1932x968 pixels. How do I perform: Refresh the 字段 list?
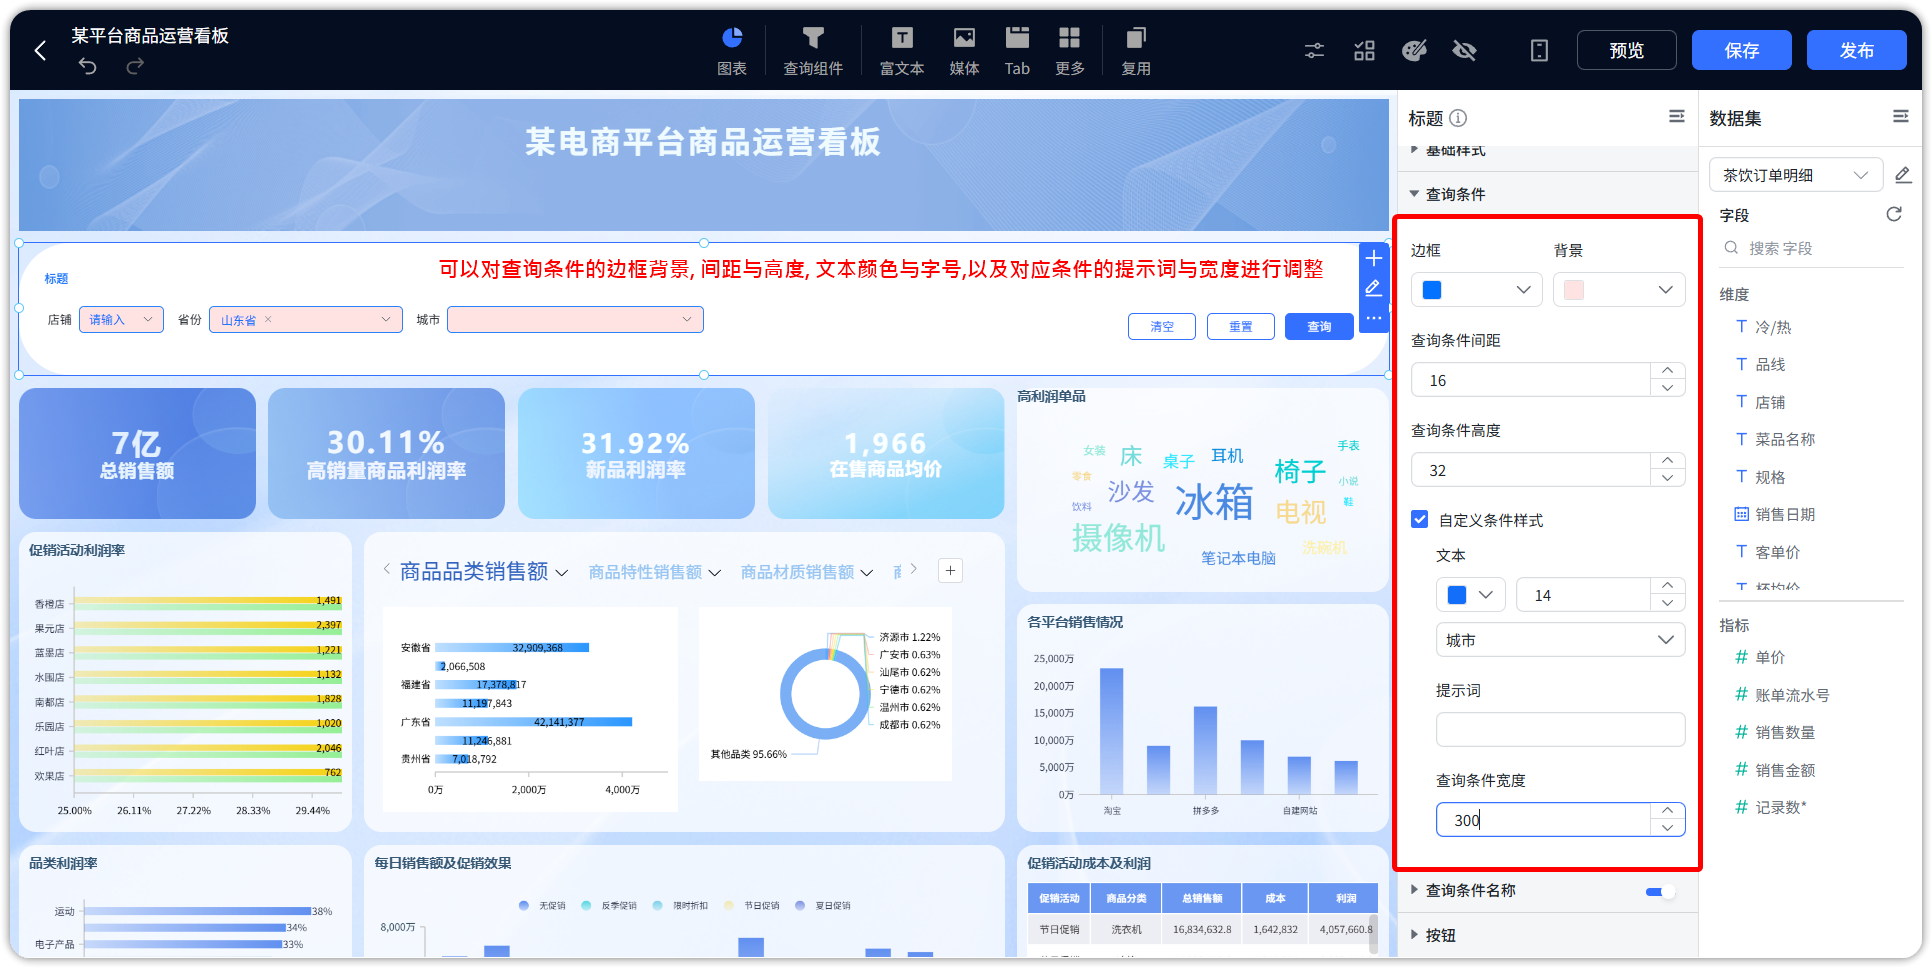coord(1894,214)
